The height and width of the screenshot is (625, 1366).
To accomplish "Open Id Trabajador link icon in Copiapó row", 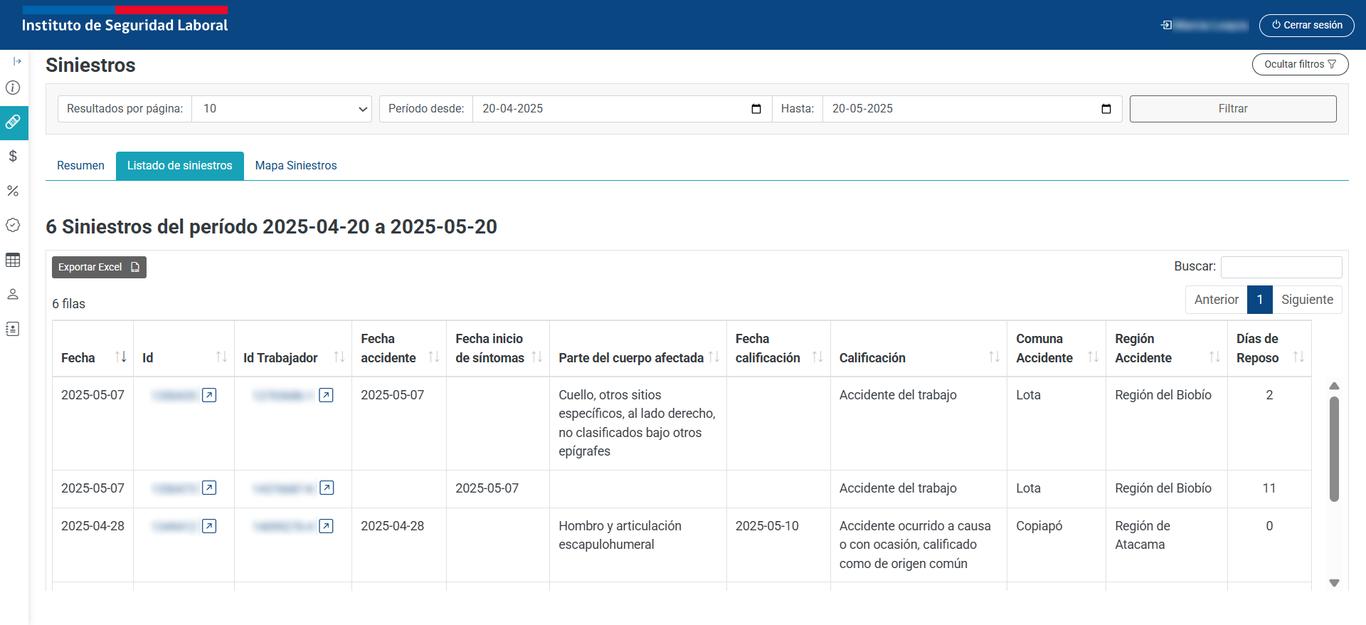I will point(326,526).
